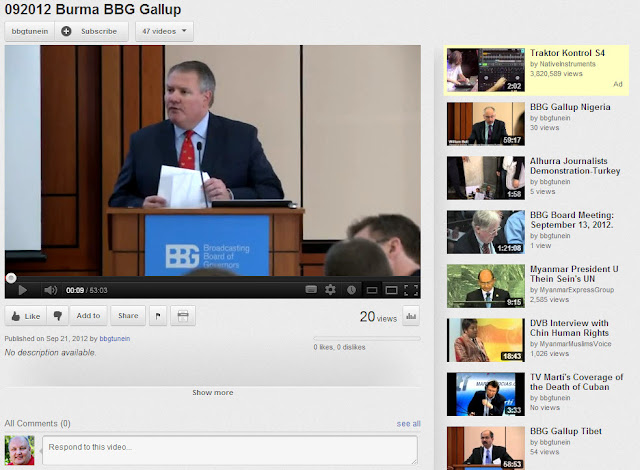The height and width of the screenshot is (470, 640).
Task: Open see all comments link
Action: click(409, 424)
